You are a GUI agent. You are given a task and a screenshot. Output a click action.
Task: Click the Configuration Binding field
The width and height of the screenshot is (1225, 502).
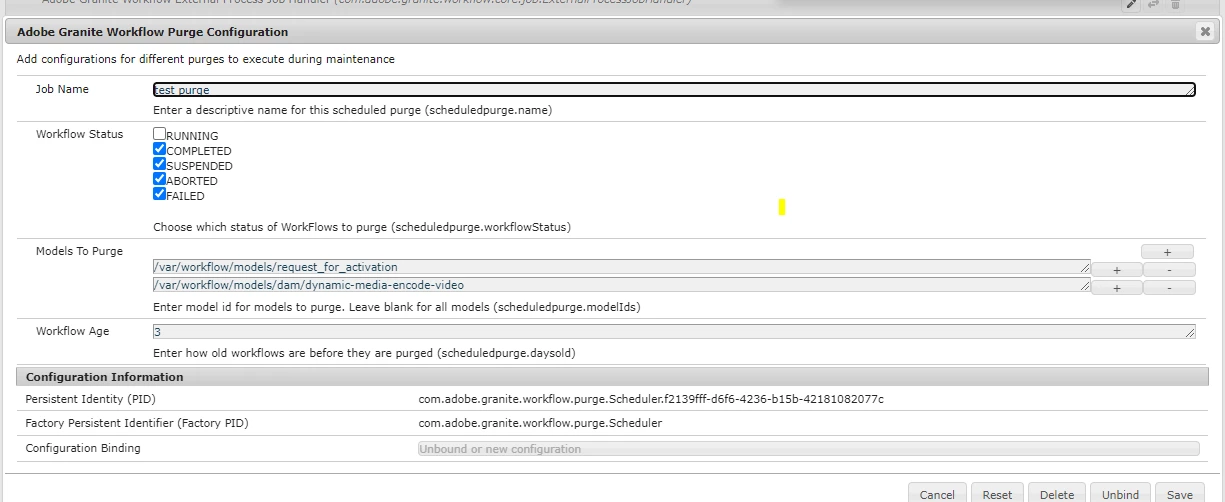pos(808,449)
